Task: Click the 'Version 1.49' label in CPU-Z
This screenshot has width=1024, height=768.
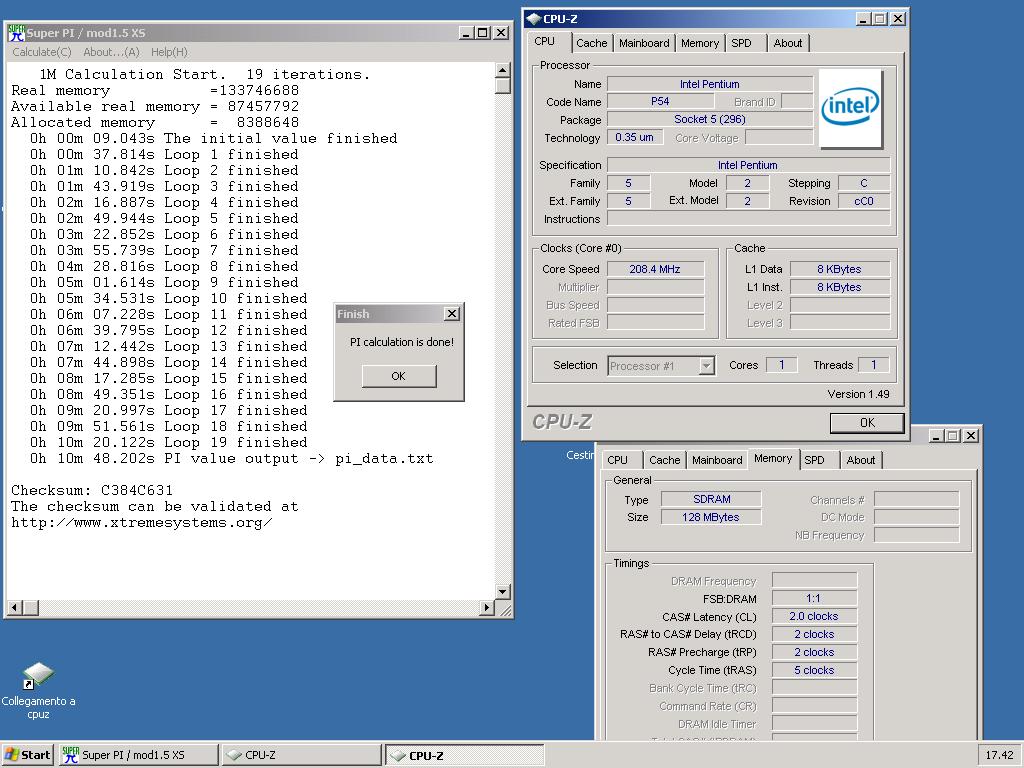Action: coord(858,394)
